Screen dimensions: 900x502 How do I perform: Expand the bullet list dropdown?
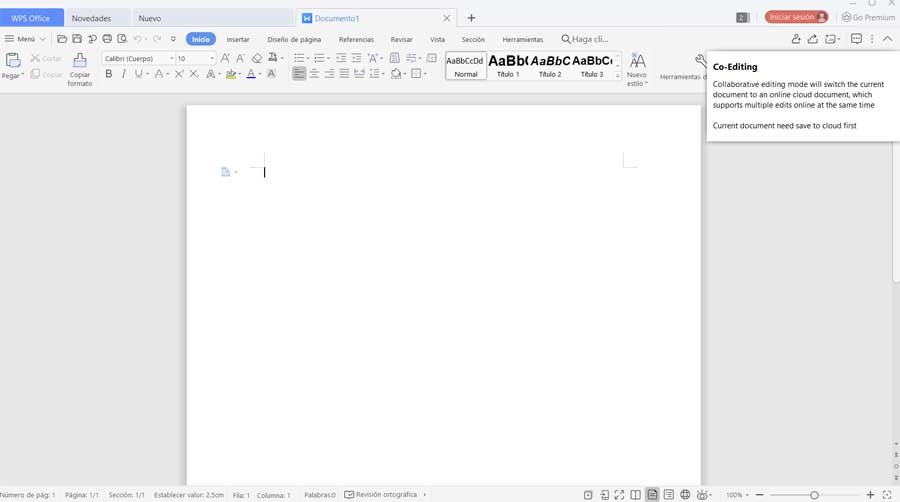(308, 59)
